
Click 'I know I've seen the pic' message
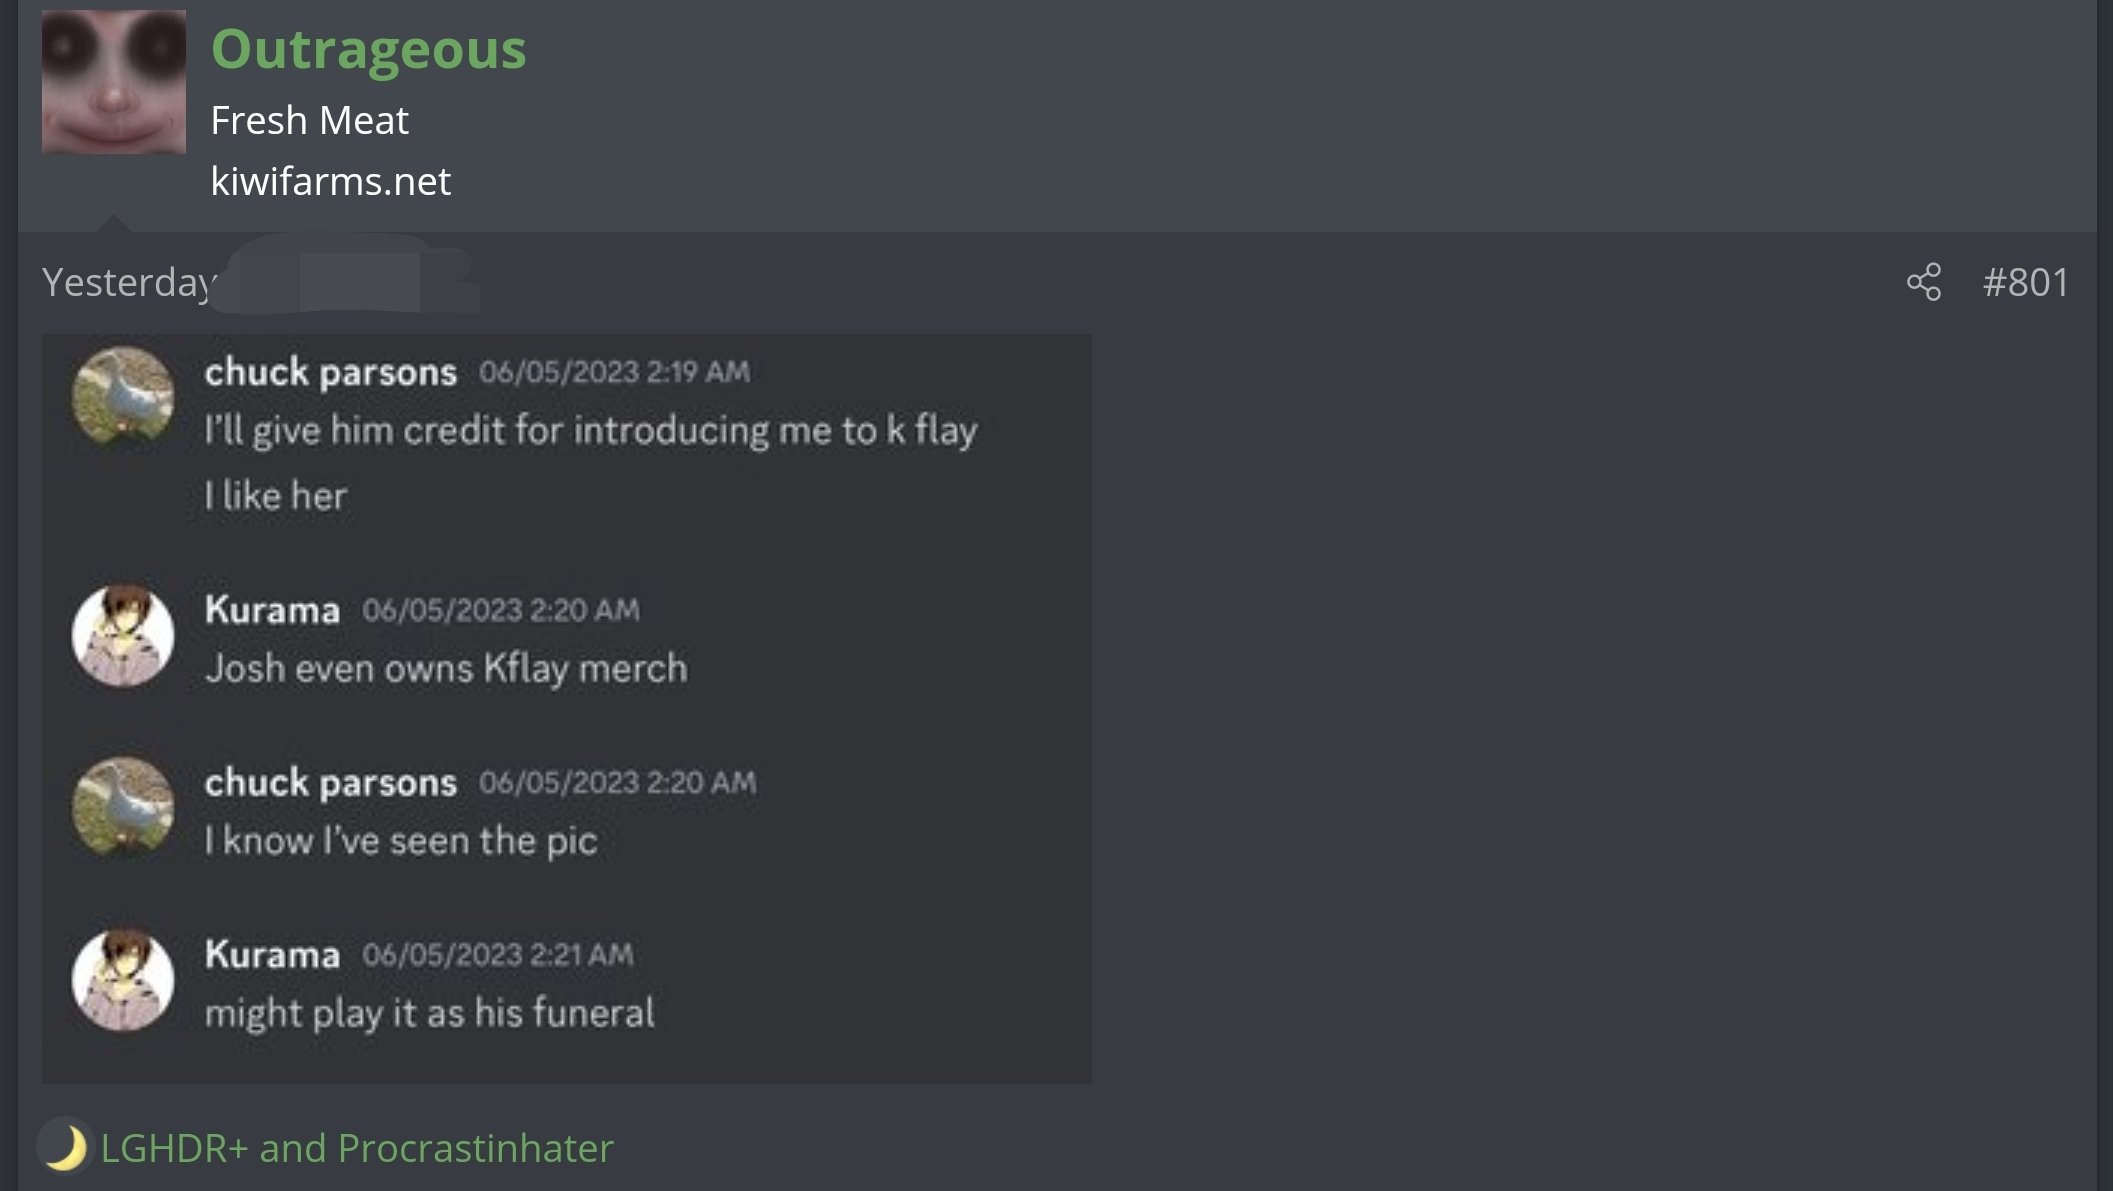[401, 841]
